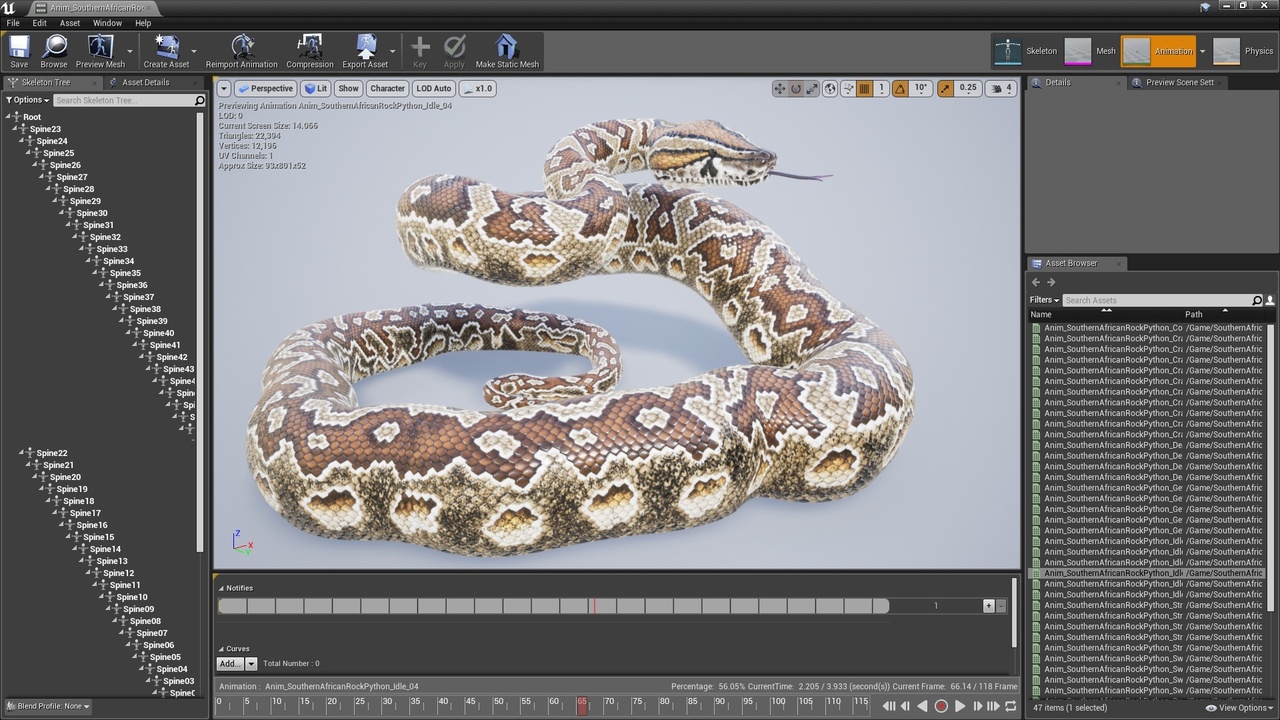Click the Asset Browser back arrow
Viewport: 1280px width, 720px height.
(1036, 282)
